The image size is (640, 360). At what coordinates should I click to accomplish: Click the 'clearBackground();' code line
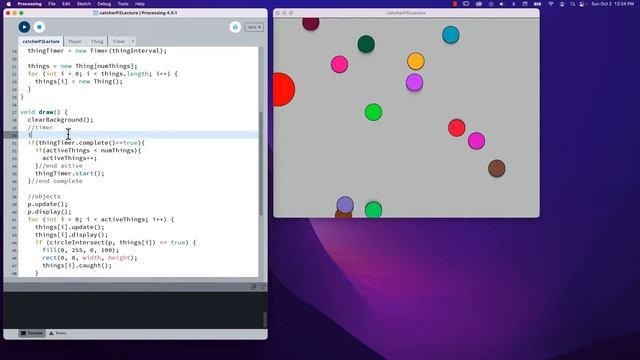[x=60, y=120]
